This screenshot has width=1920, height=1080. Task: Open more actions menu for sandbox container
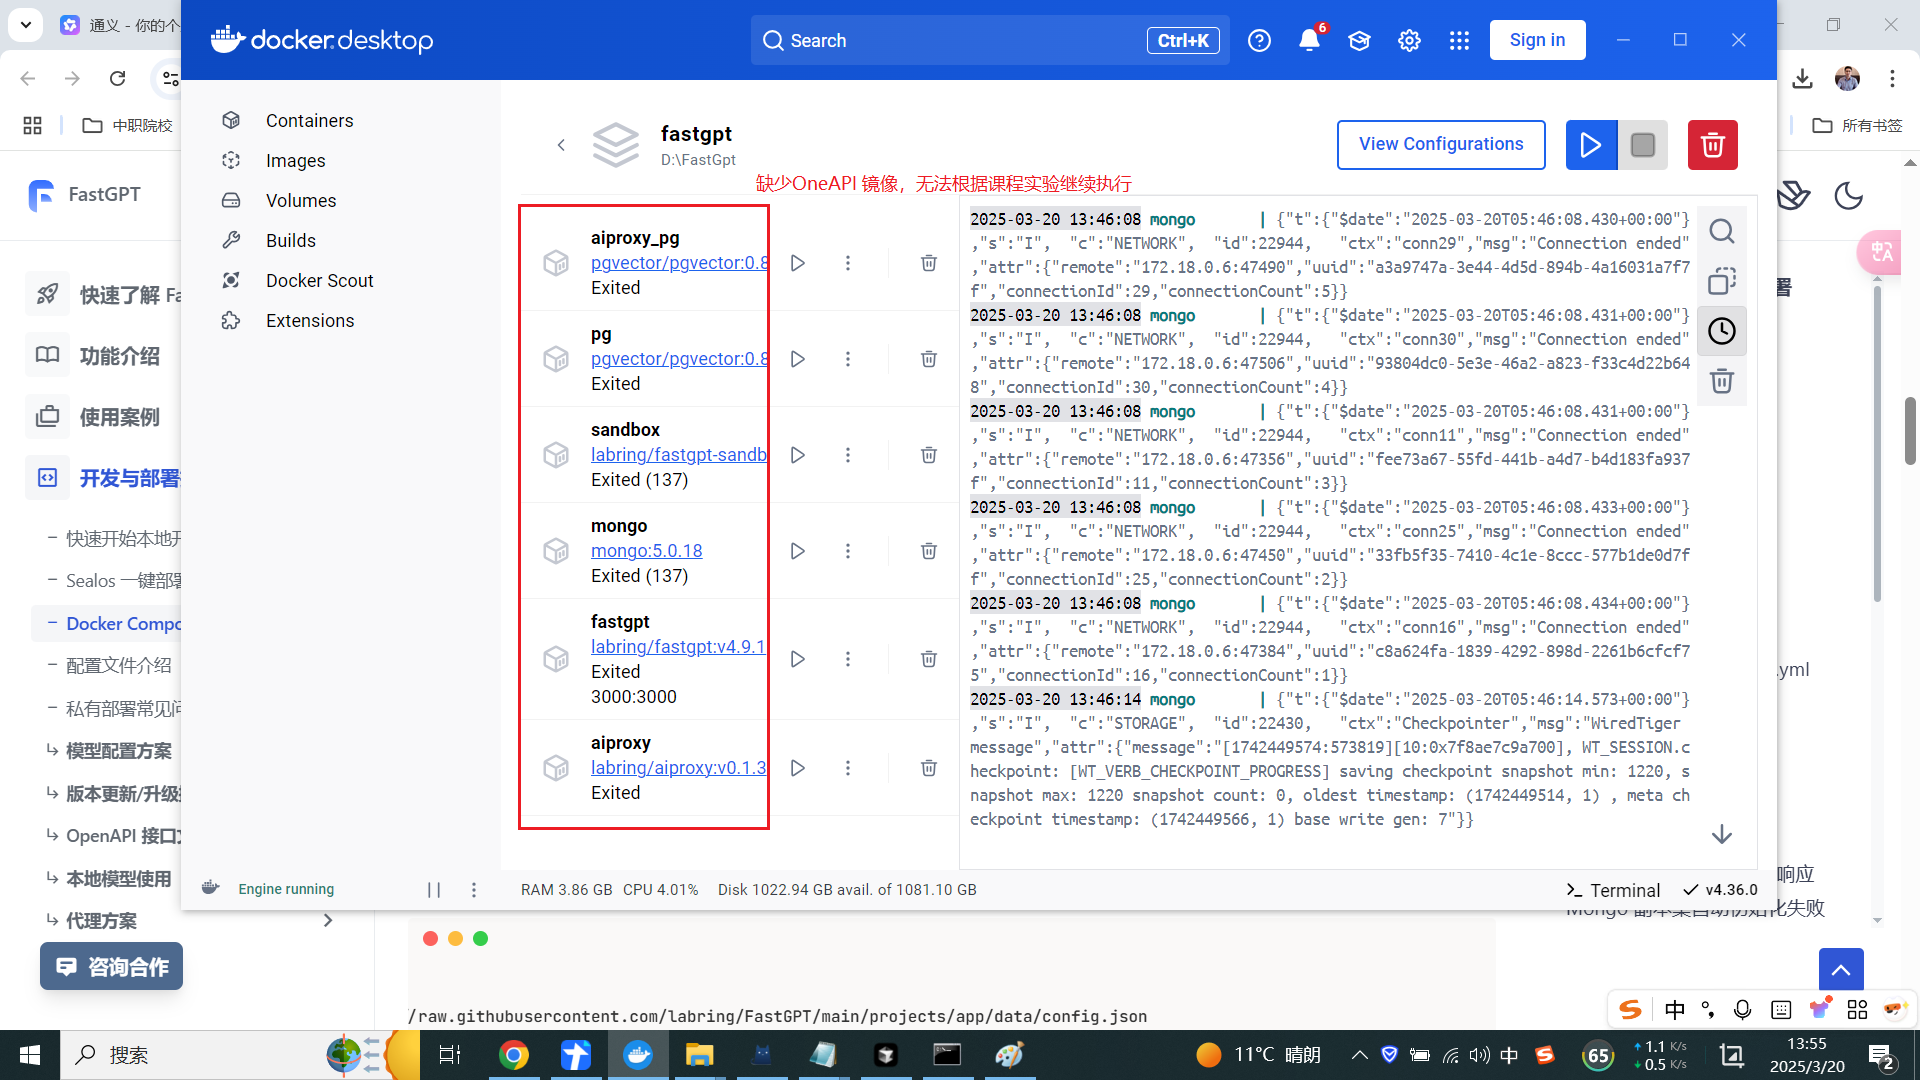[847, 455]
